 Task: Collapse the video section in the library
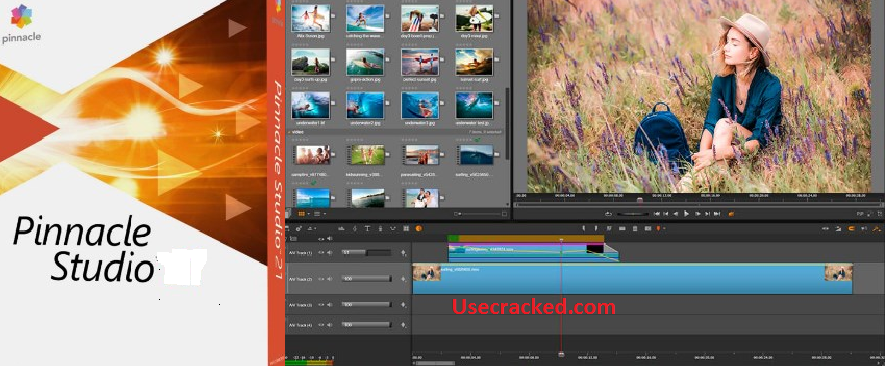(x=290, y=132)
